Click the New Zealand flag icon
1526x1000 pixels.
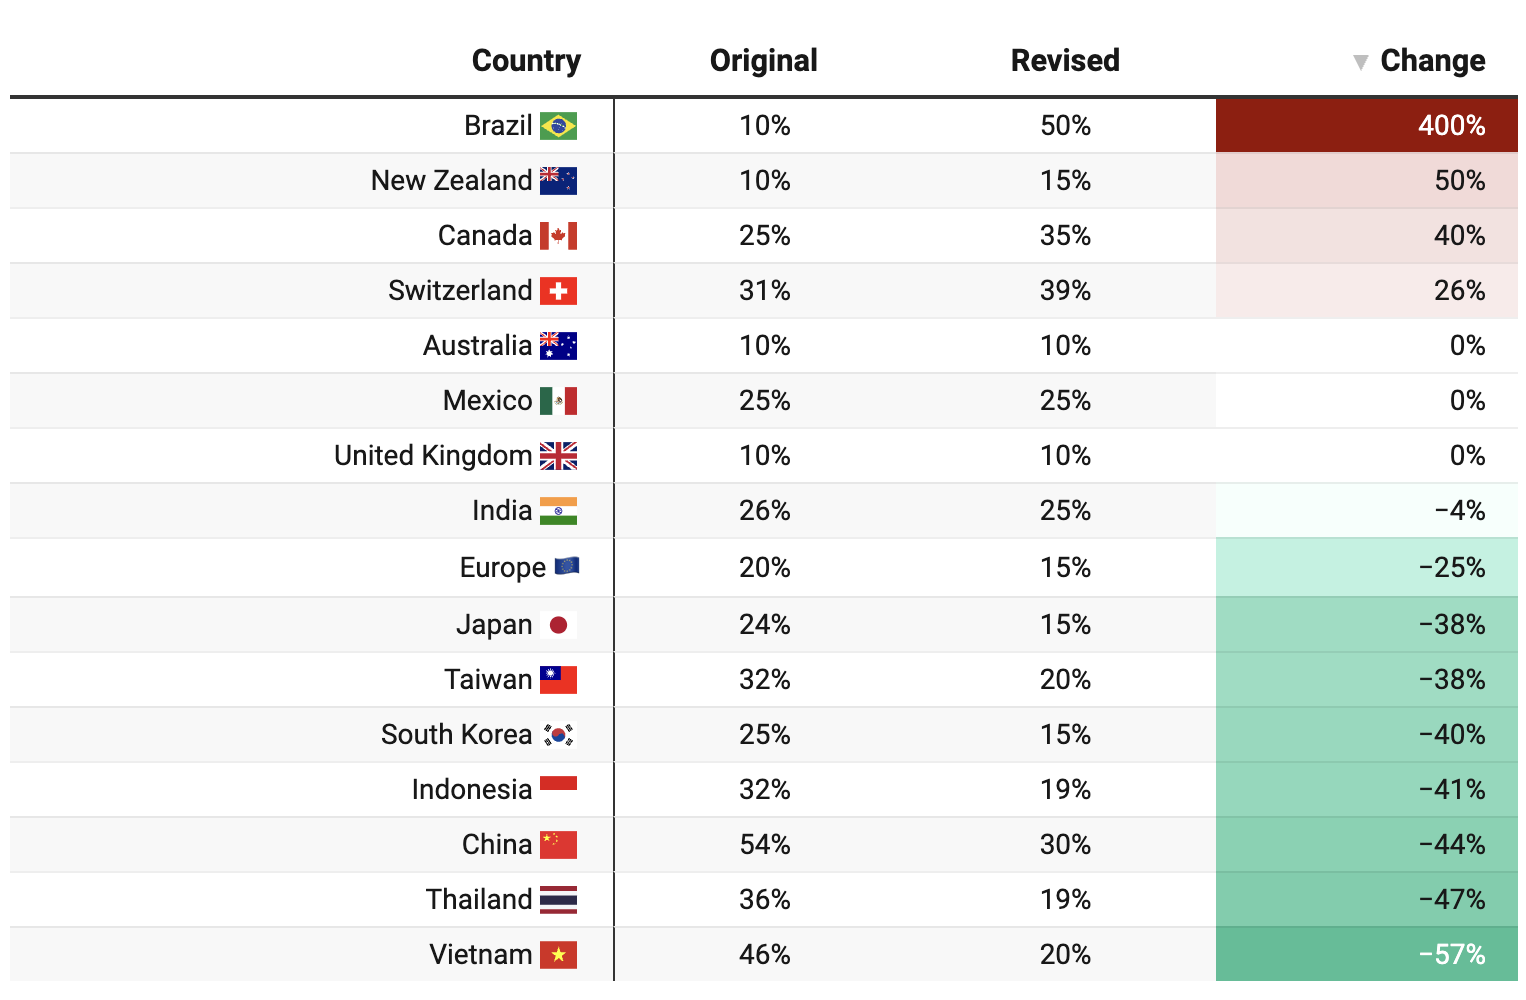tap(558, 181)
